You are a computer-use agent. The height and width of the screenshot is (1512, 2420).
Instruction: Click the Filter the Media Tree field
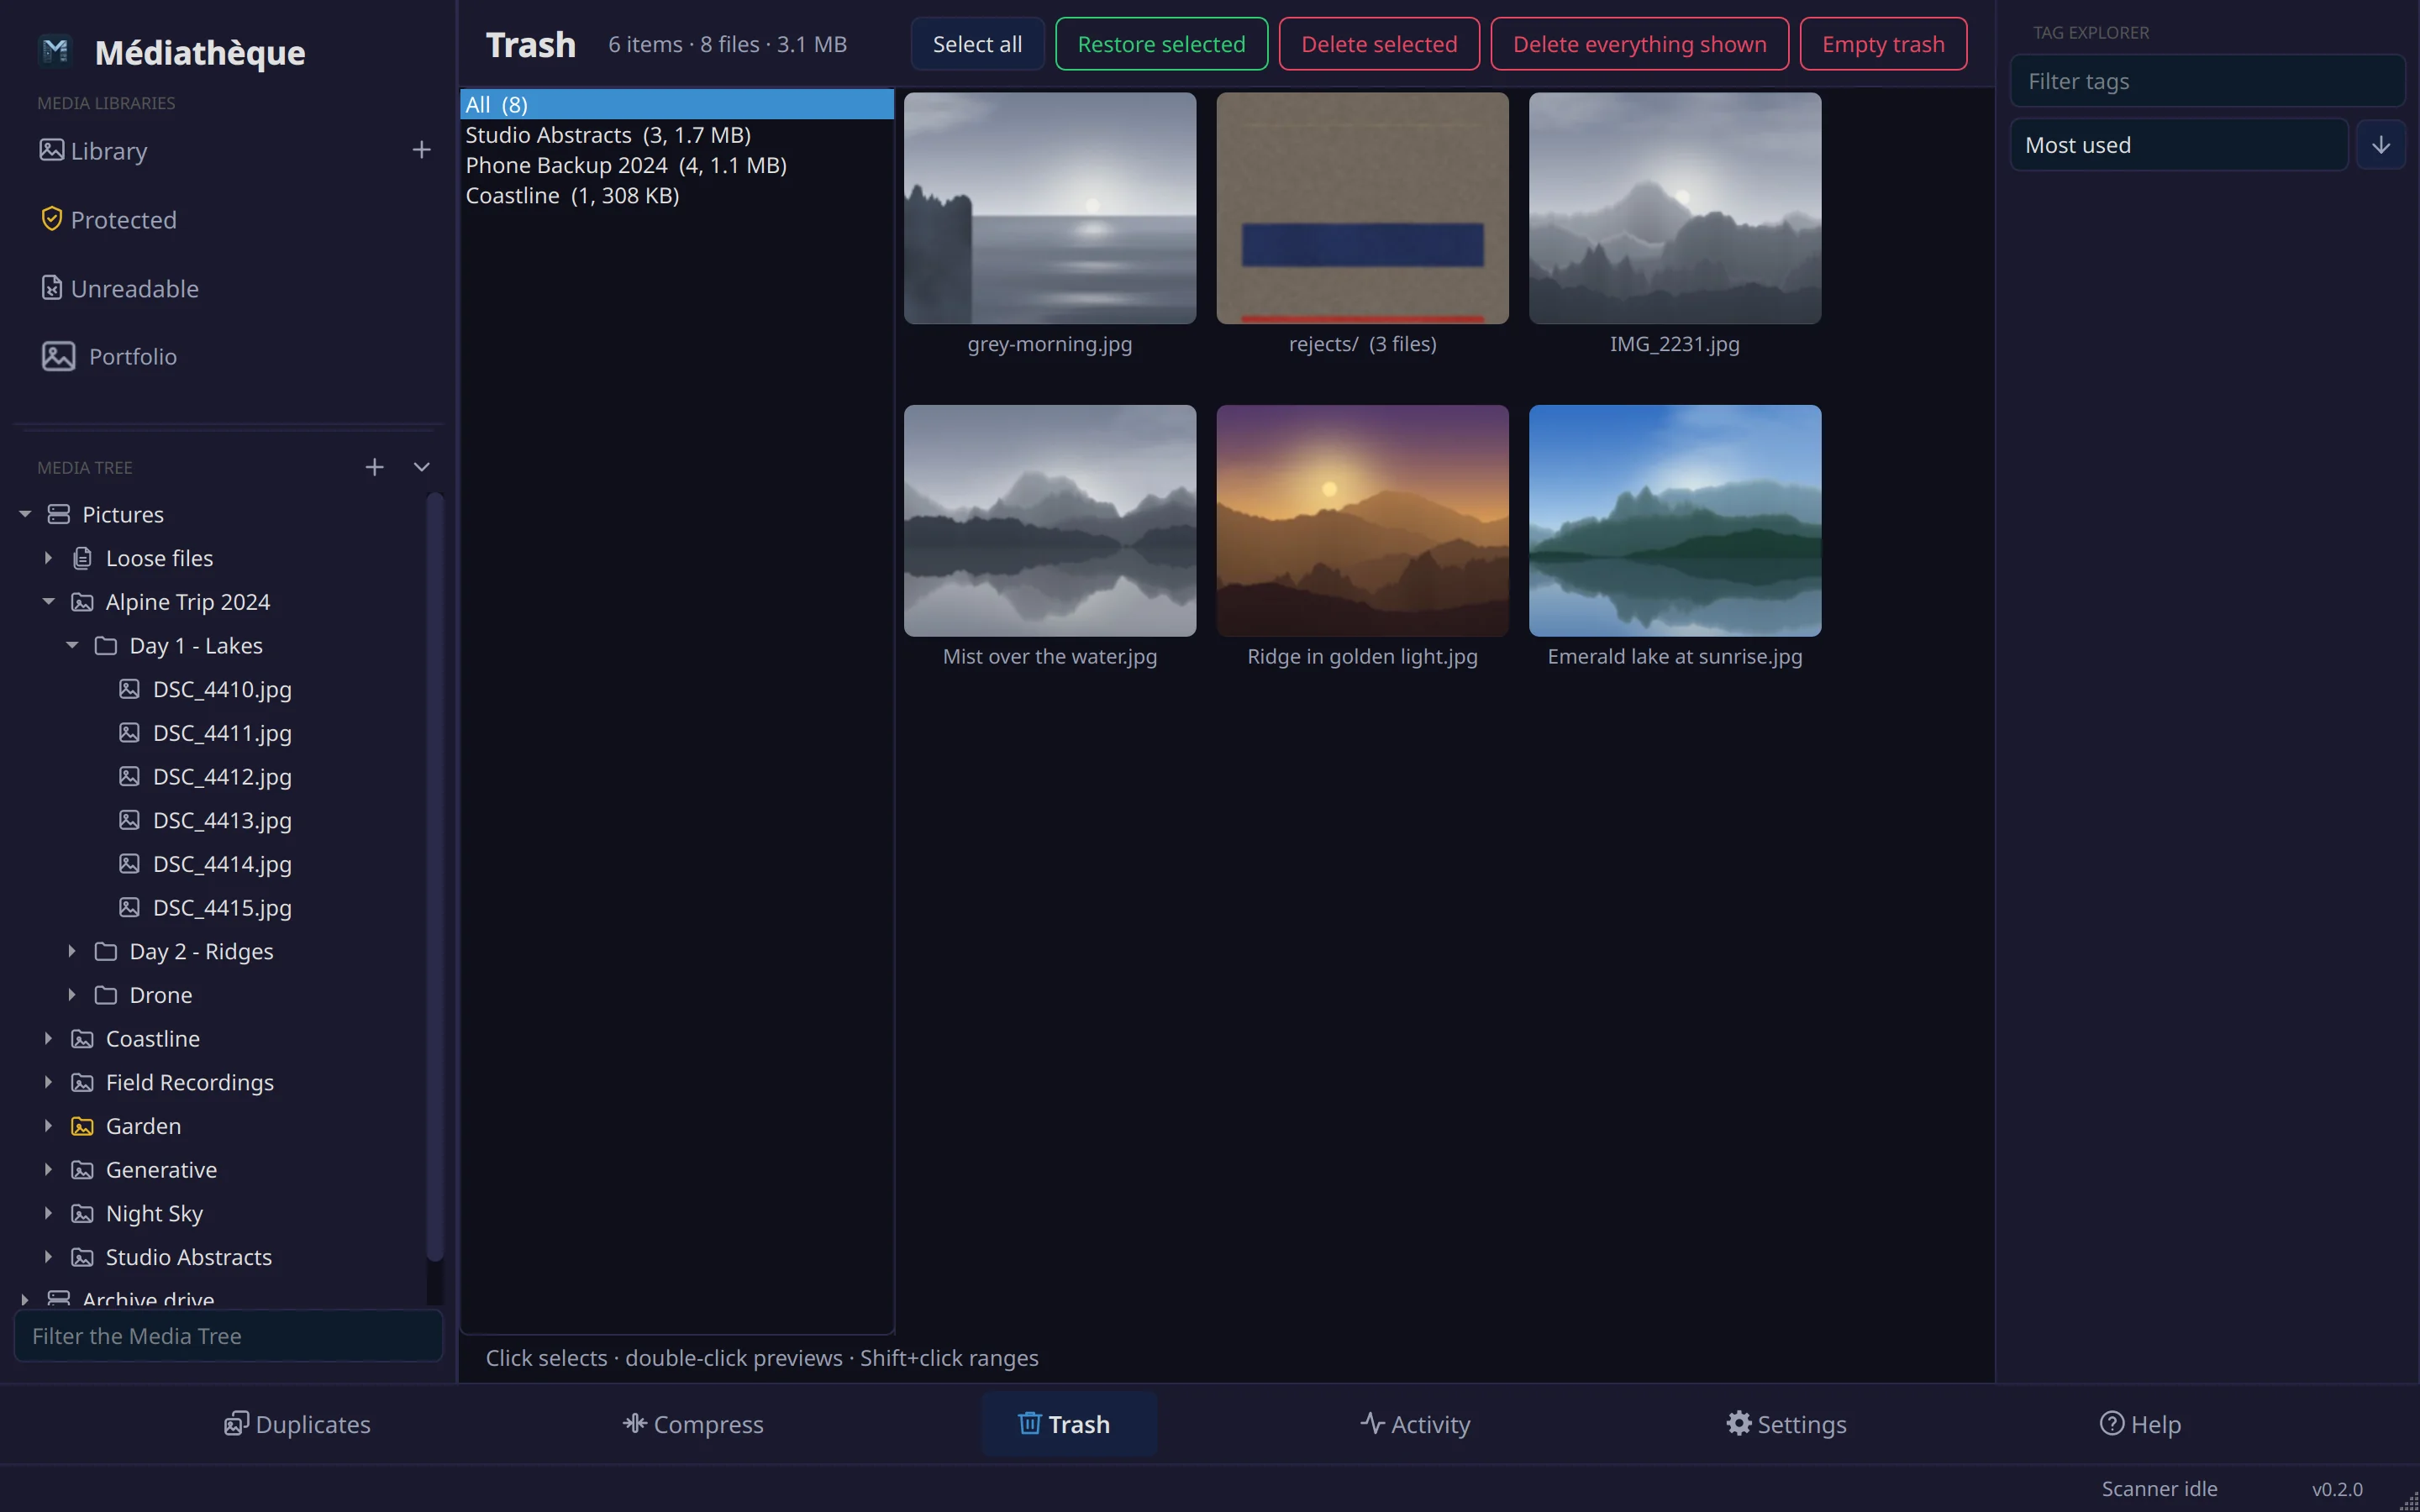[x=228, y=1336]
